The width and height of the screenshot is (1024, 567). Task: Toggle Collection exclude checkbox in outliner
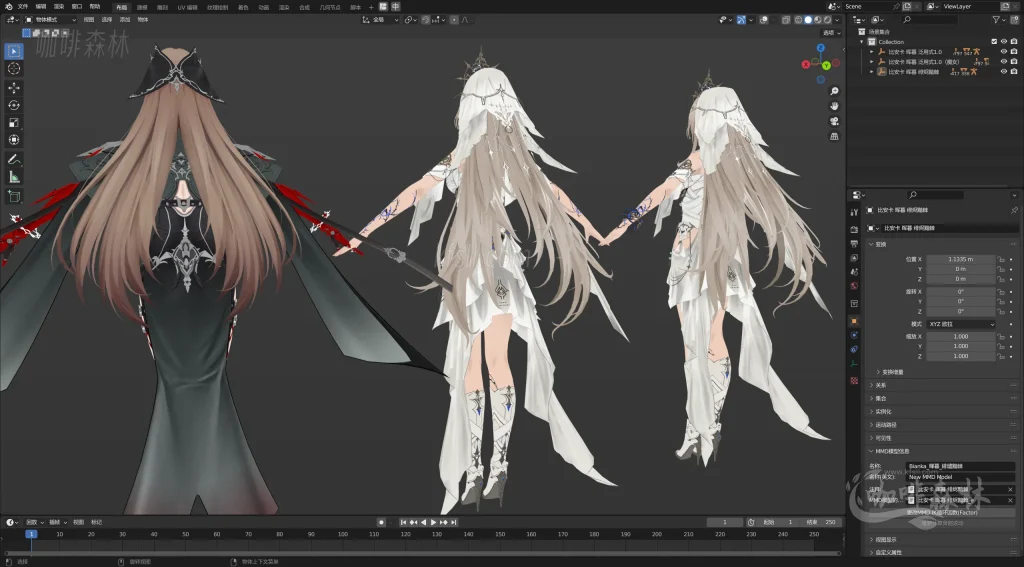point(995,42)
